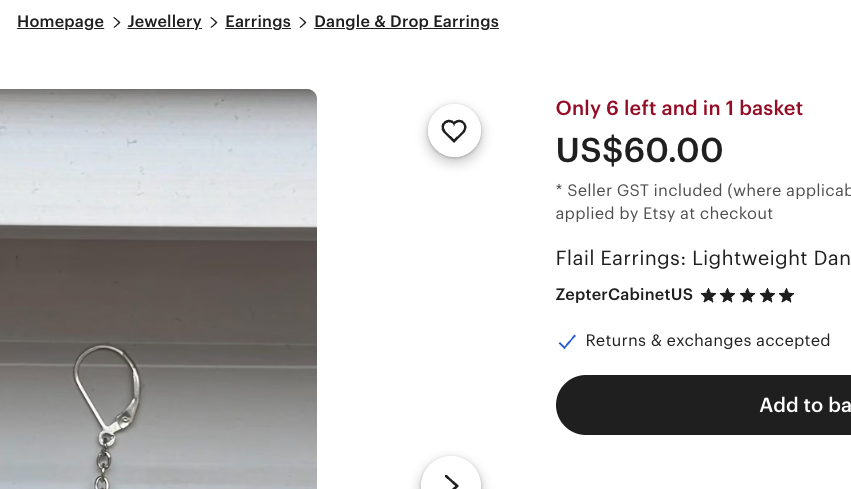This screenshot has width=851, height=489.
Task: Click the earring product photo
Action: [x=158, y=289]
